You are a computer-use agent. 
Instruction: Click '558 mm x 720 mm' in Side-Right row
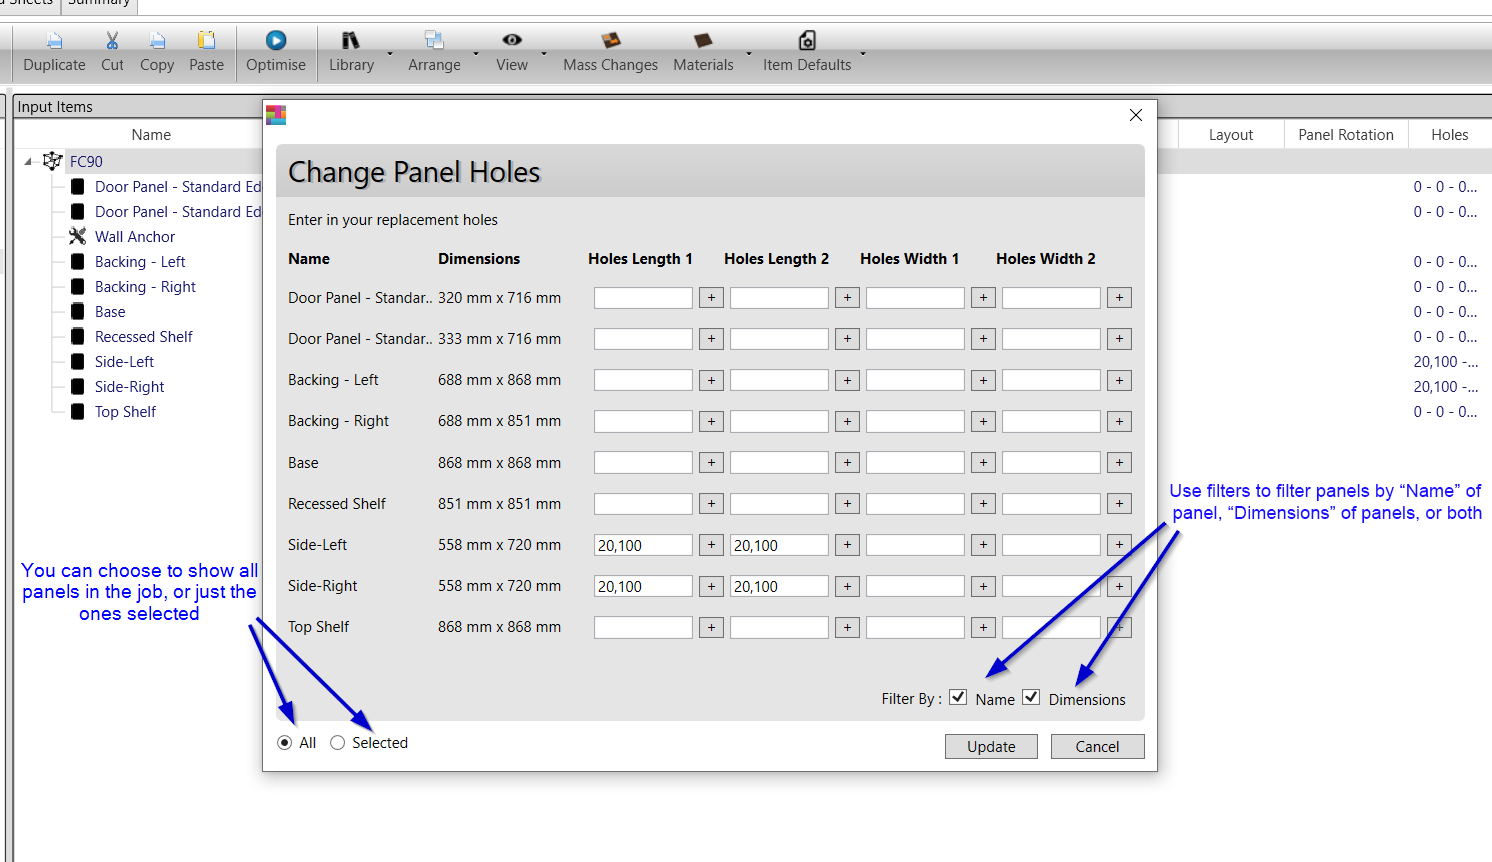[499, 586]
